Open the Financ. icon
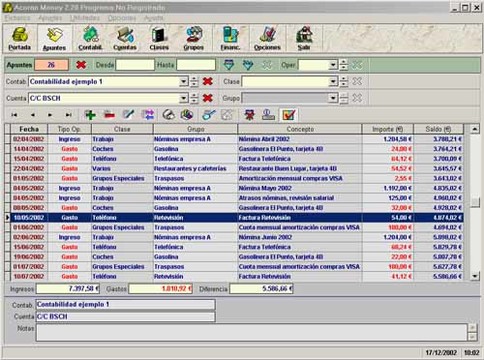The width and height of the screenshot is (484, 360). pyautogui.click(x=231, y=39)
